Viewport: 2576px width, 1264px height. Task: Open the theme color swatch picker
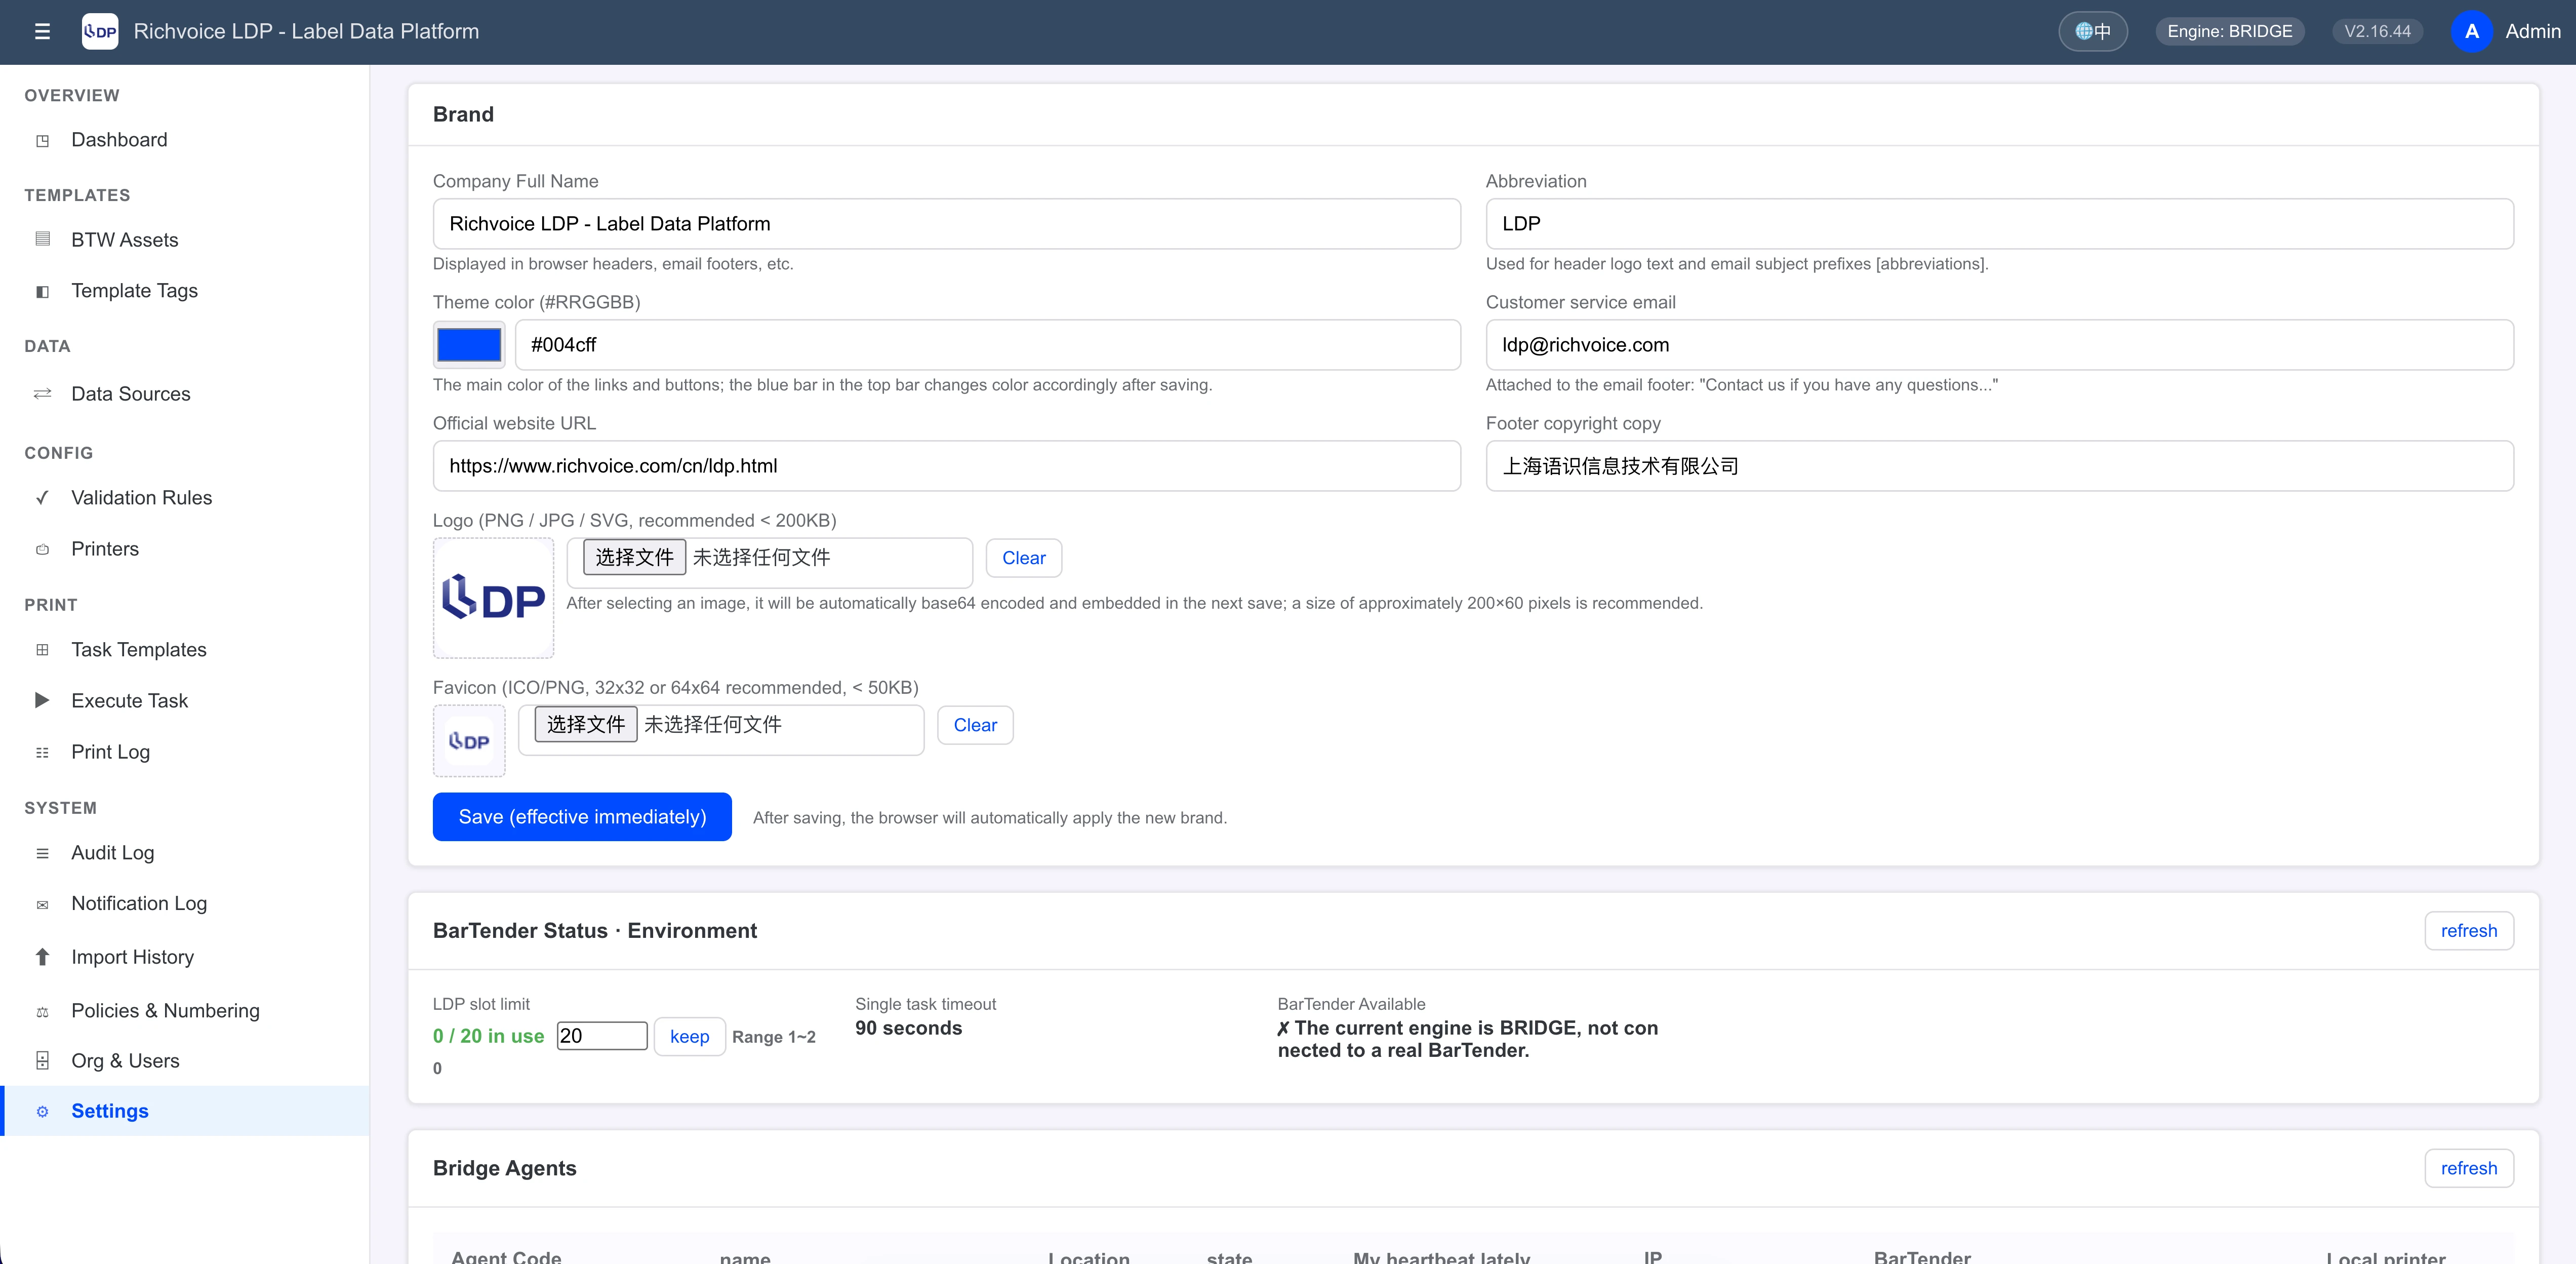point(469,345)
